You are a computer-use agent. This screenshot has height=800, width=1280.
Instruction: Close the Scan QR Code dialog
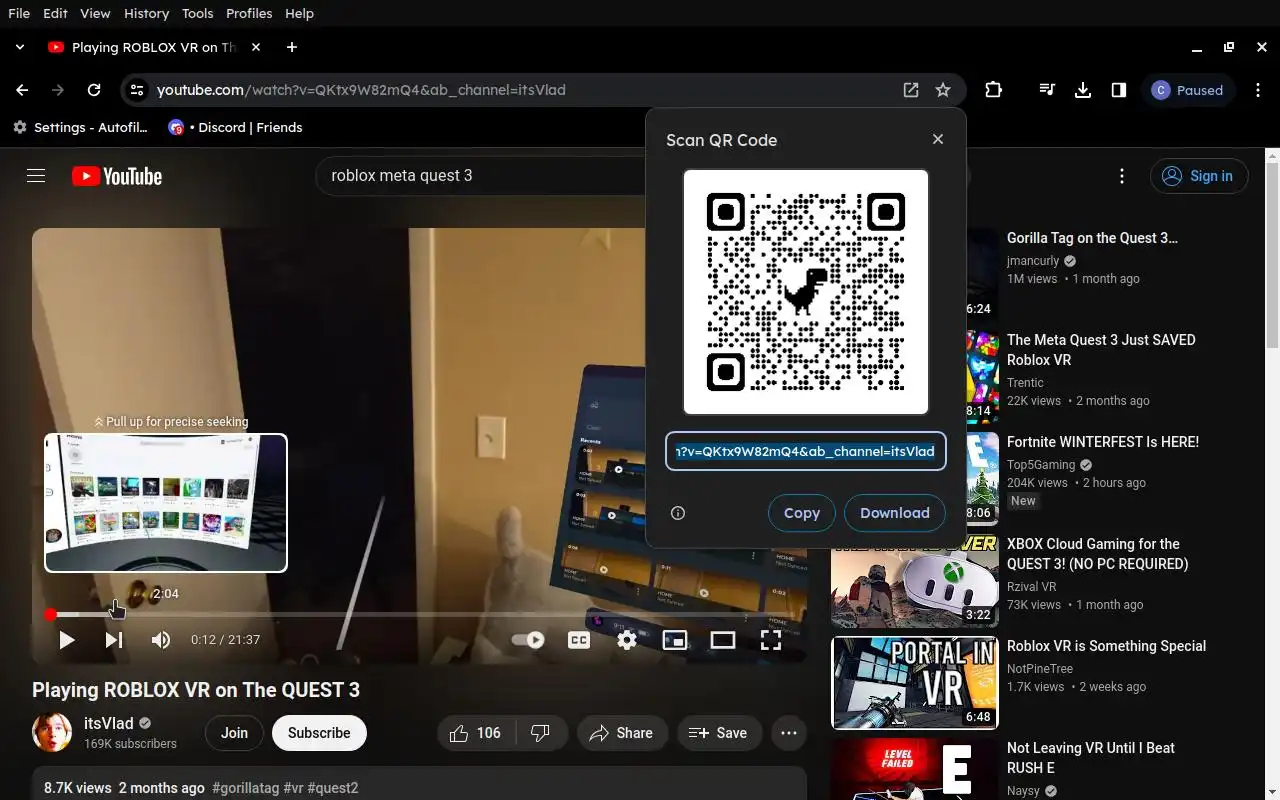click(x=938, y=139)
